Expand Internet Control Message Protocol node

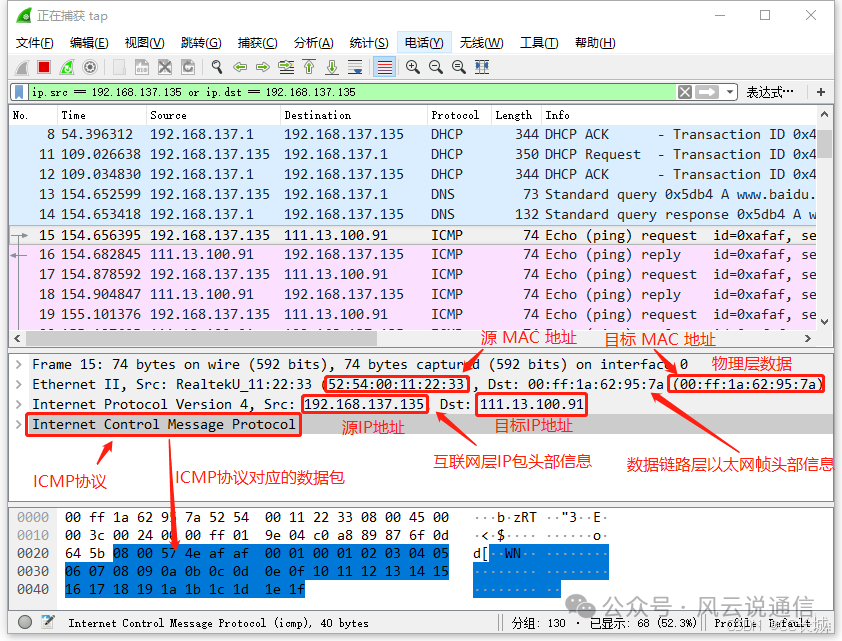click(x=19, y=424)
